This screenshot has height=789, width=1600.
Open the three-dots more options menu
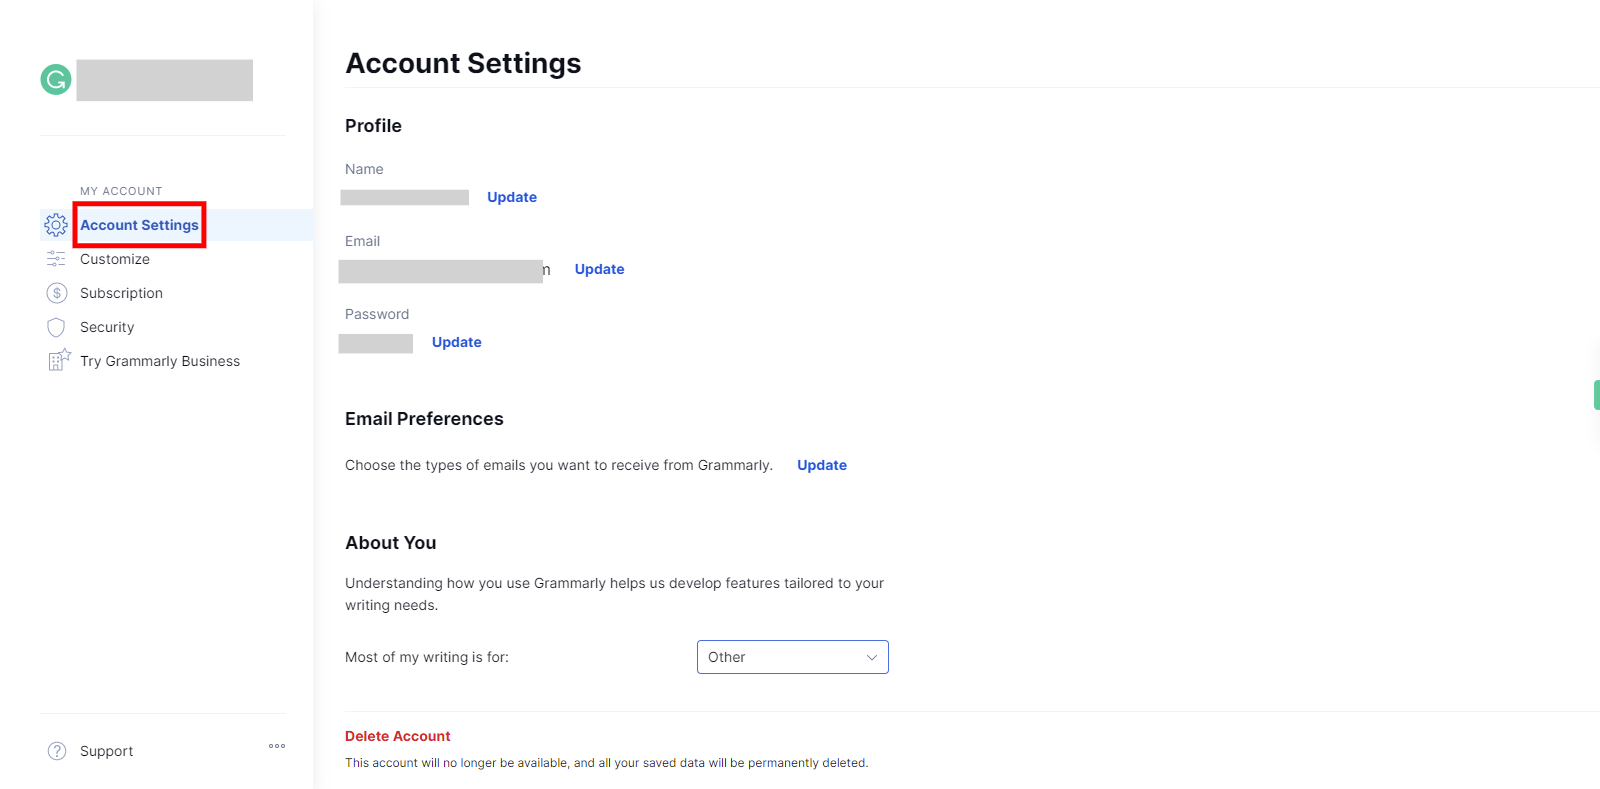pyautogui.click(x=277, y=746)
